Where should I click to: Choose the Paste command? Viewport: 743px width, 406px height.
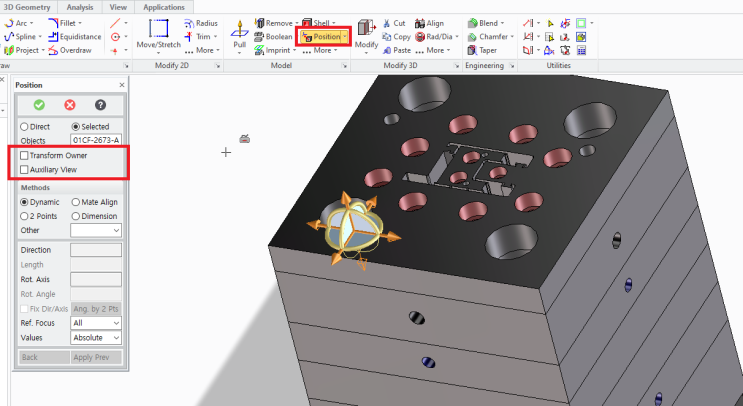[397, 50]
